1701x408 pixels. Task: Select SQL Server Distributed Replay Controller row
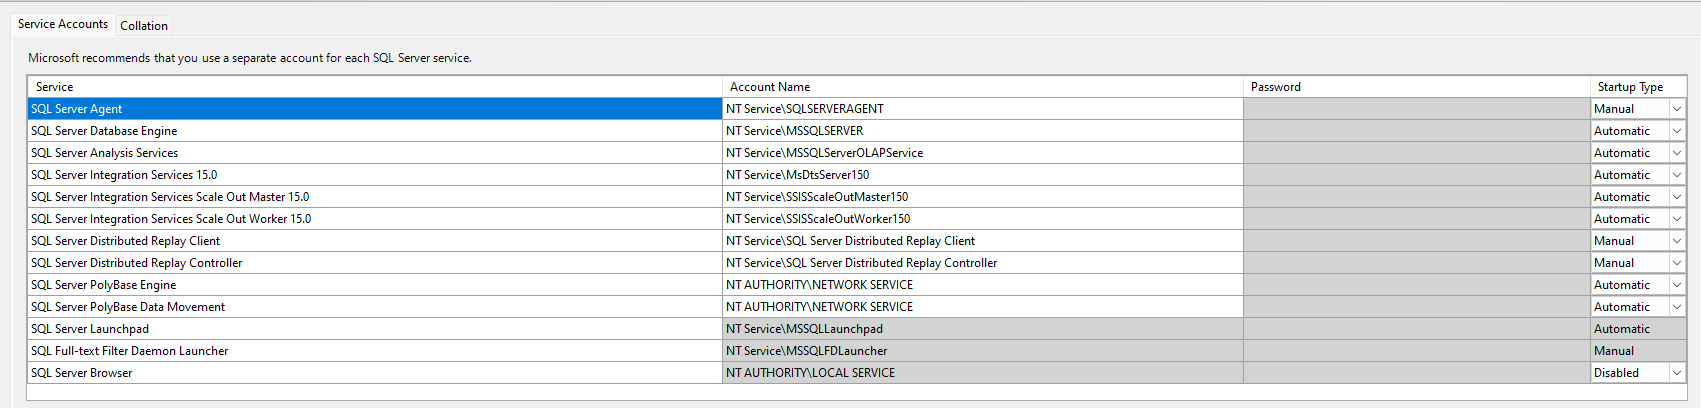pyautogui.click(x=375, y=263)
